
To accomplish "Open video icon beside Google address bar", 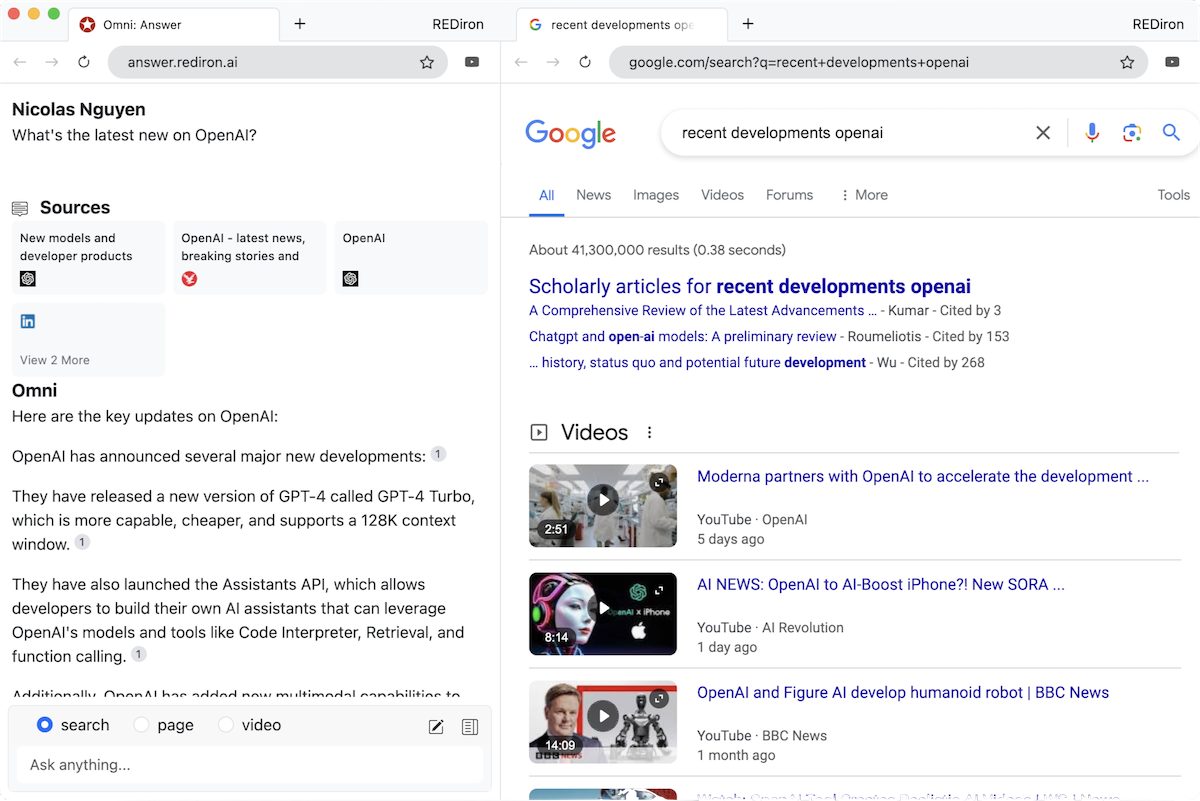I will 1172,62.
